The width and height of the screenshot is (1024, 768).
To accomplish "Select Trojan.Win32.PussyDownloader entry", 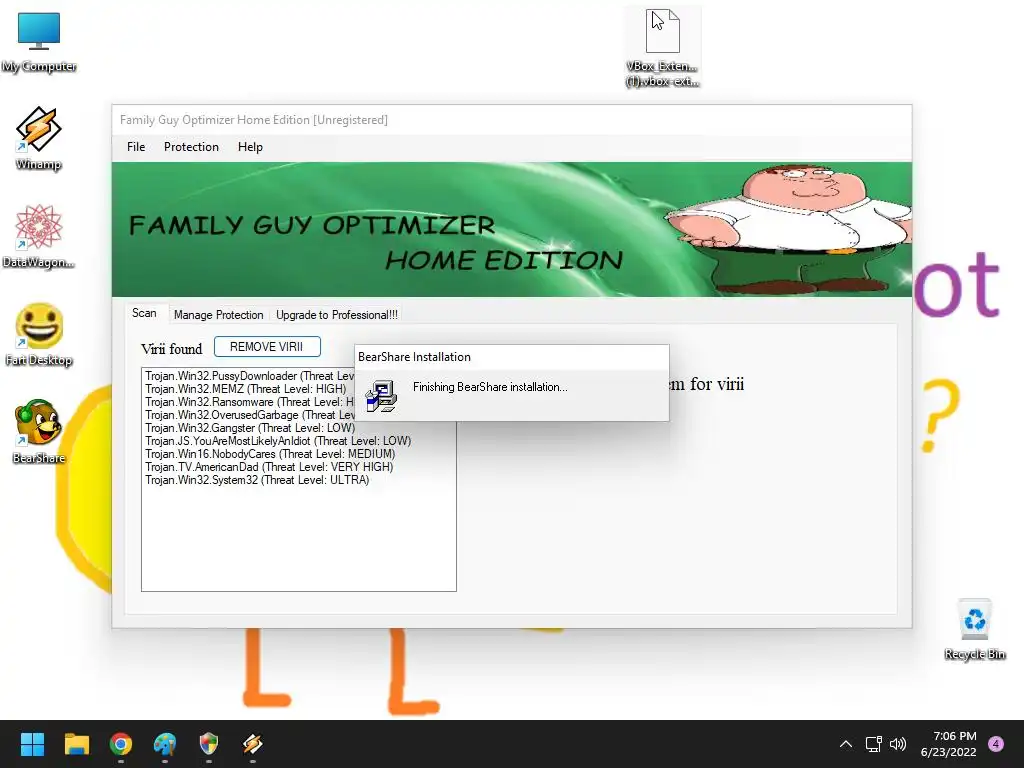I will pyautogui.click(x=249, y=376).
